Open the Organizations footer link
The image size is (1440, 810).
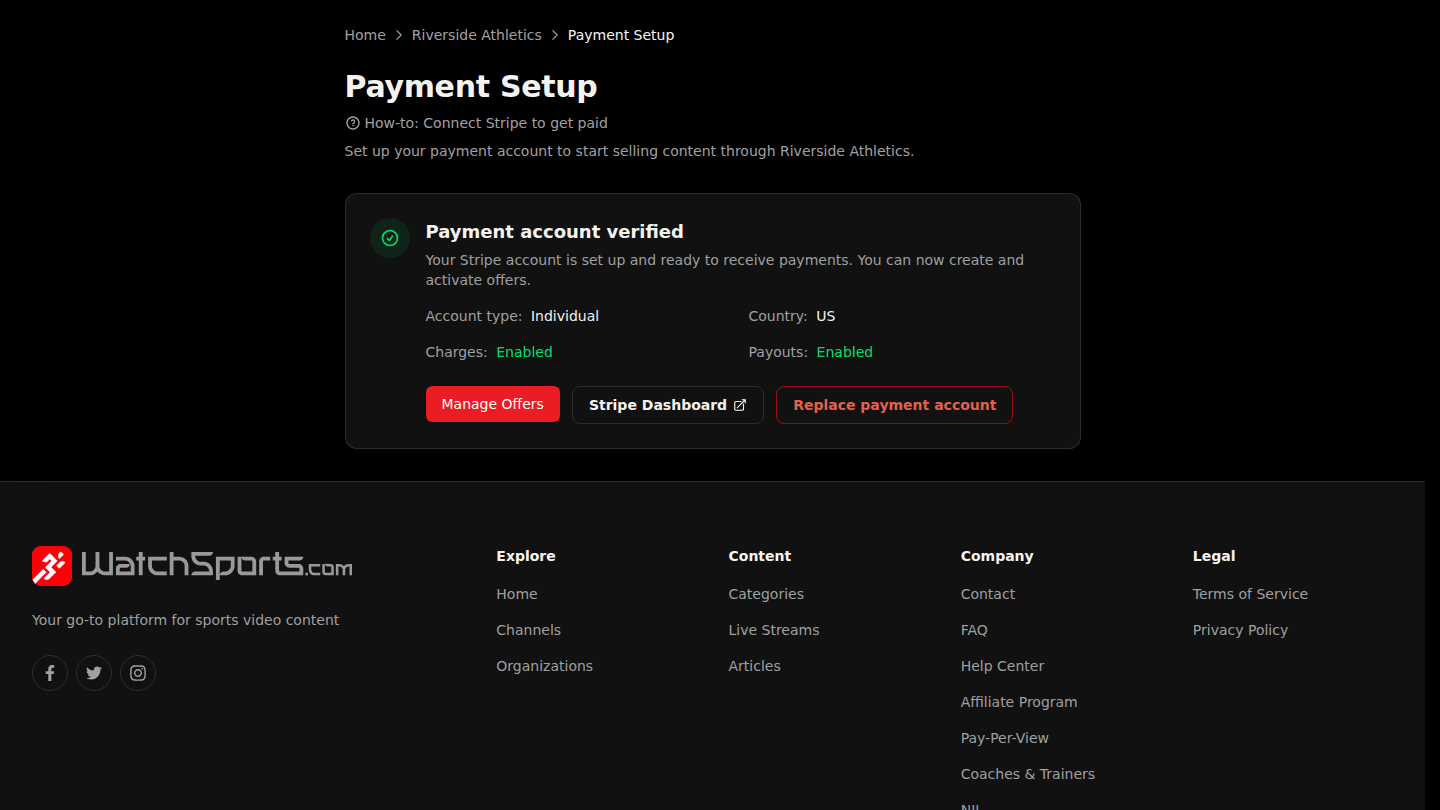pyautogui.click(x=545, y=666)
